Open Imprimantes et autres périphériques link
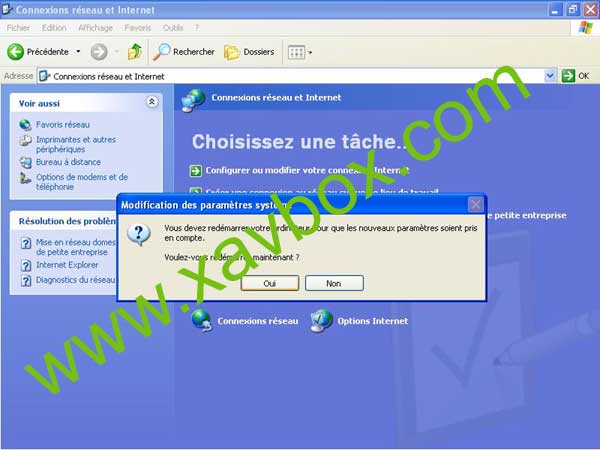The image size is (600, 450). point(76,144)
